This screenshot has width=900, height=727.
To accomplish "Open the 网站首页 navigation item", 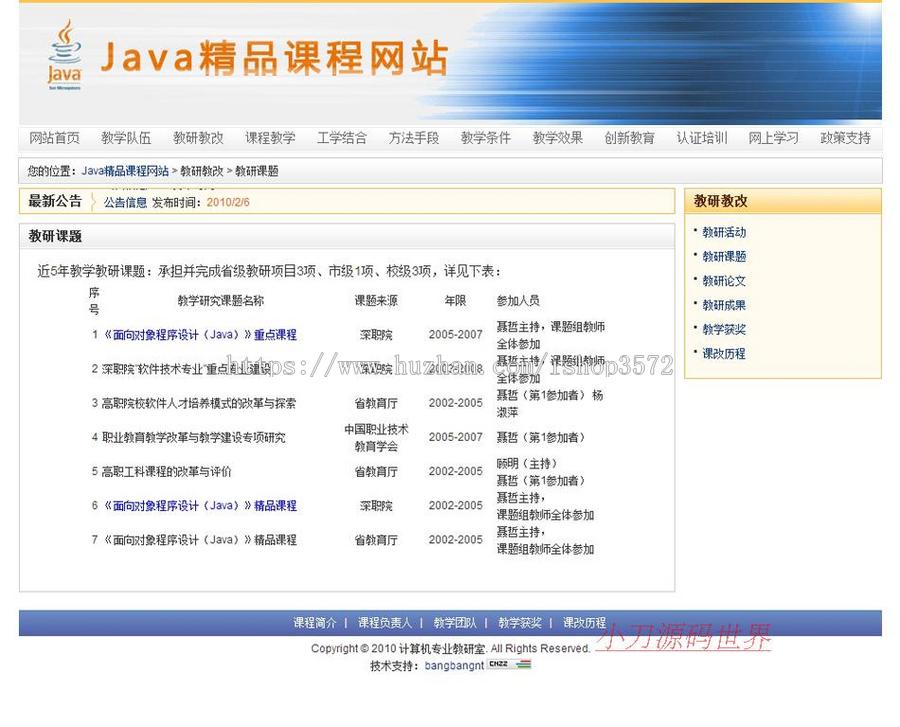I will [53, 138].
